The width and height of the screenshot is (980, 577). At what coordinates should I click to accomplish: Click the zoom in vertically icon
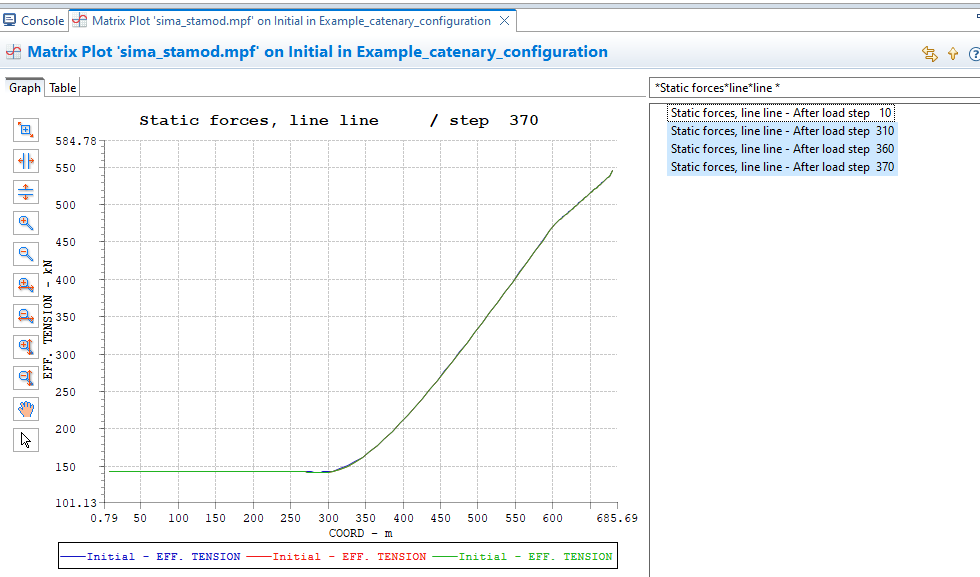(26, 347)
